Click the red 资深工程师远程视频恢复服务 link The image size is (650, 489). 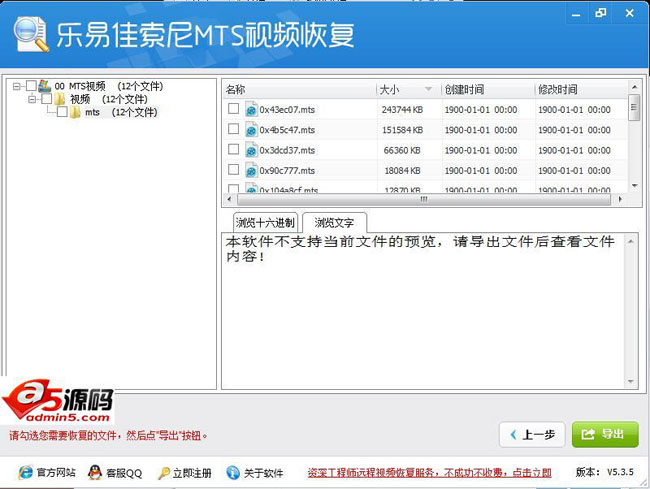[x=429, y=472]
